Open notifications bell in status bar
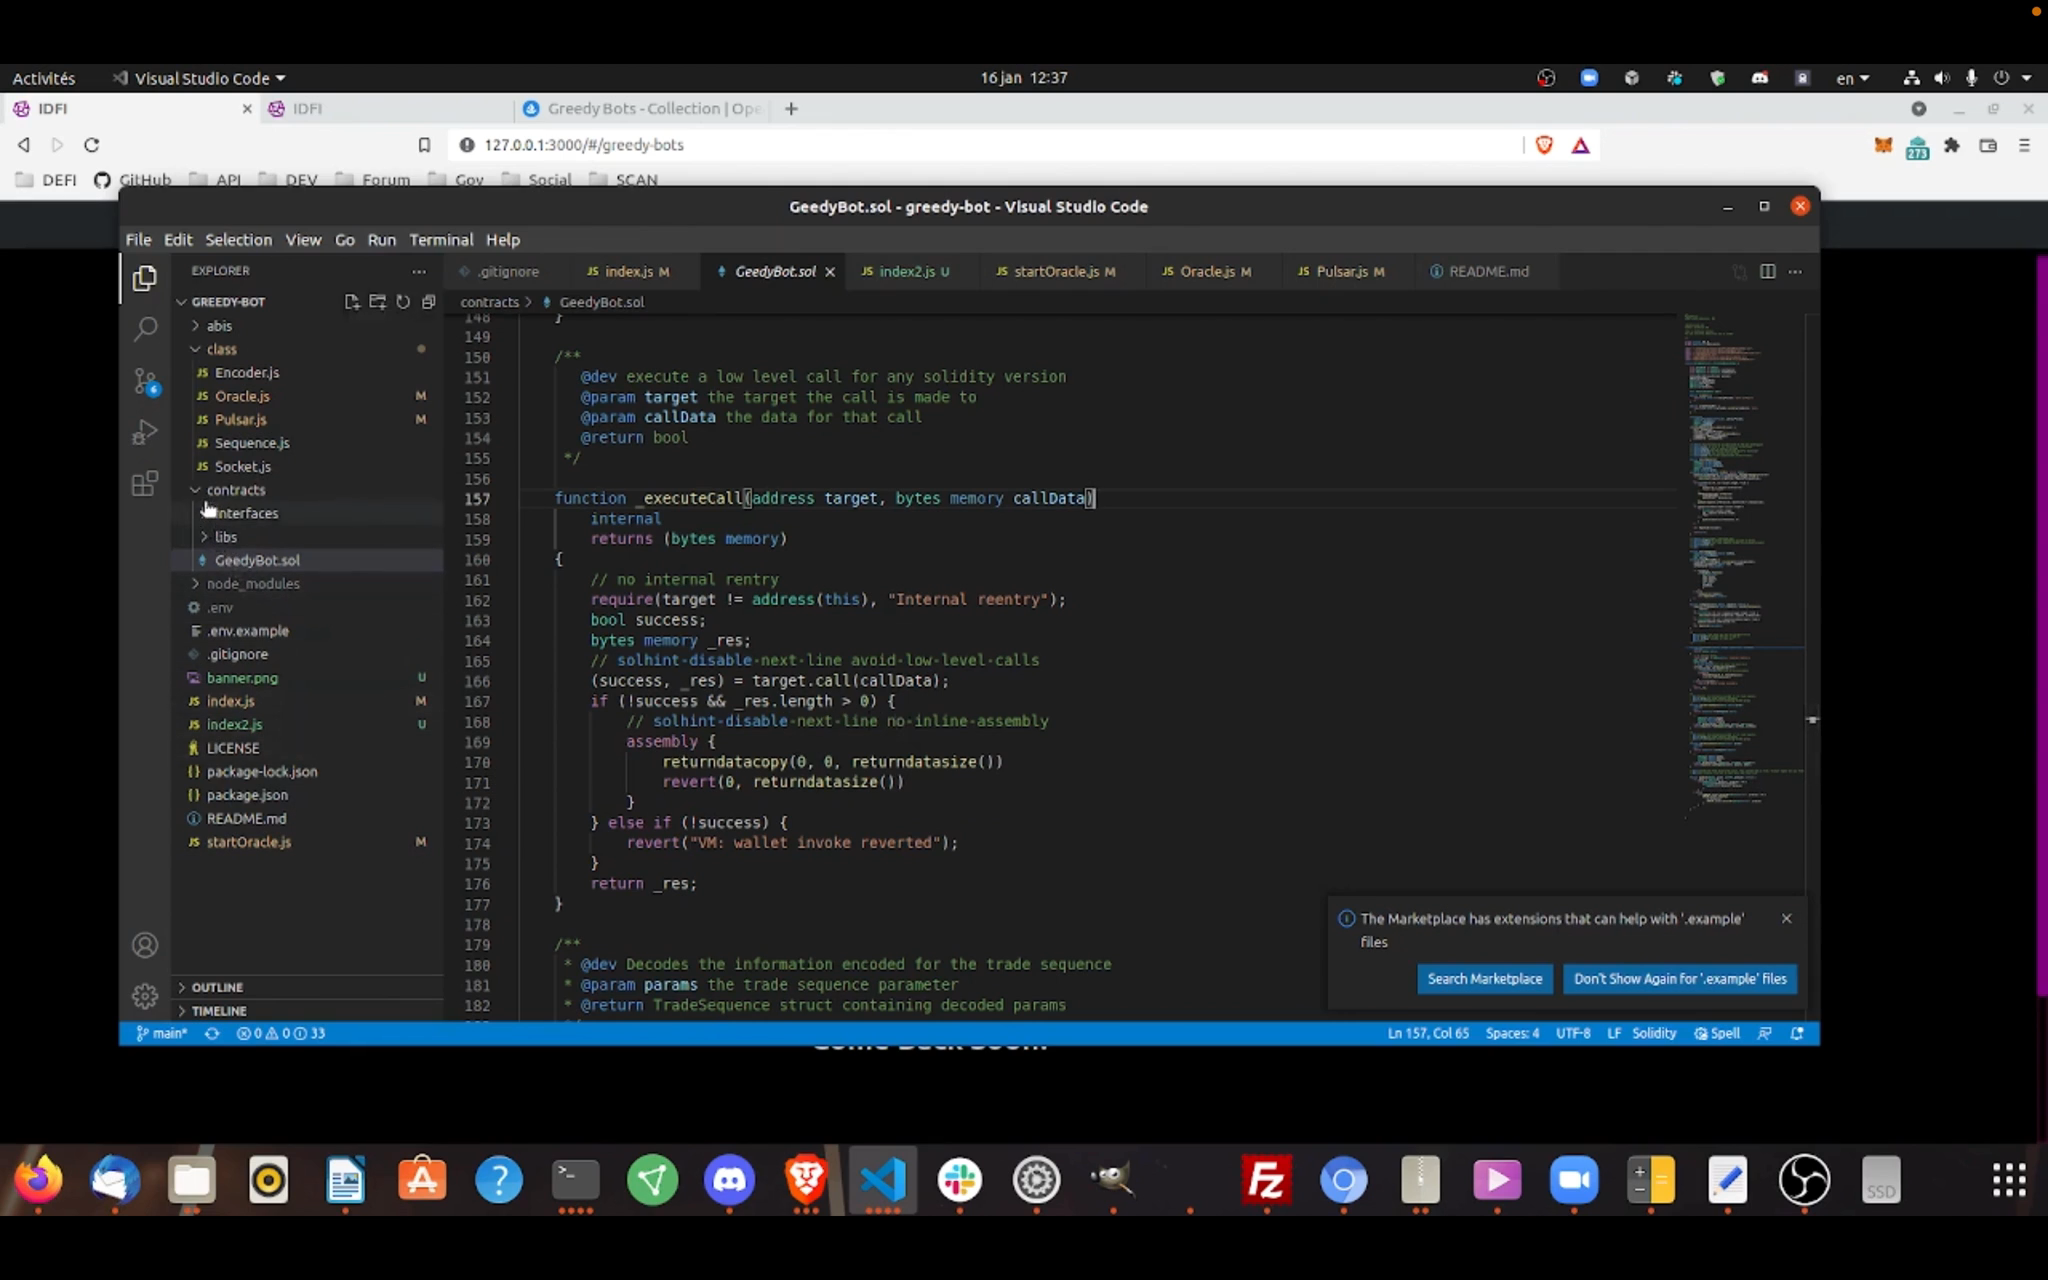Viewport: 2048px width, 1280px height. [x=1797, y=1033]
